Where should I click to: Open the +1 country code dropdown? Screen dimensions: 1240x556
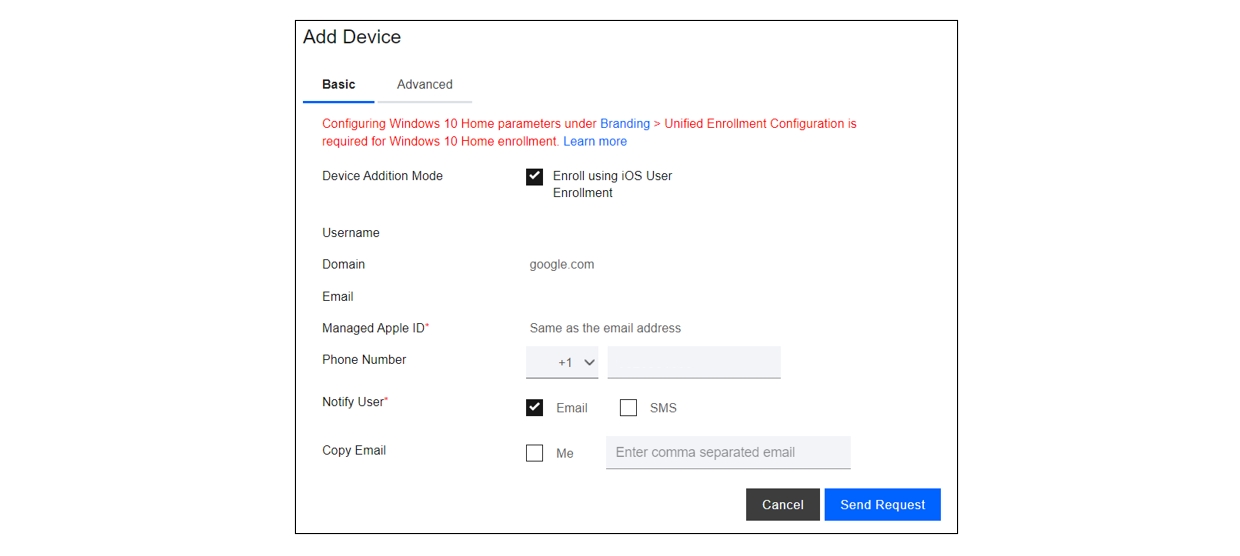coord(562,362)
